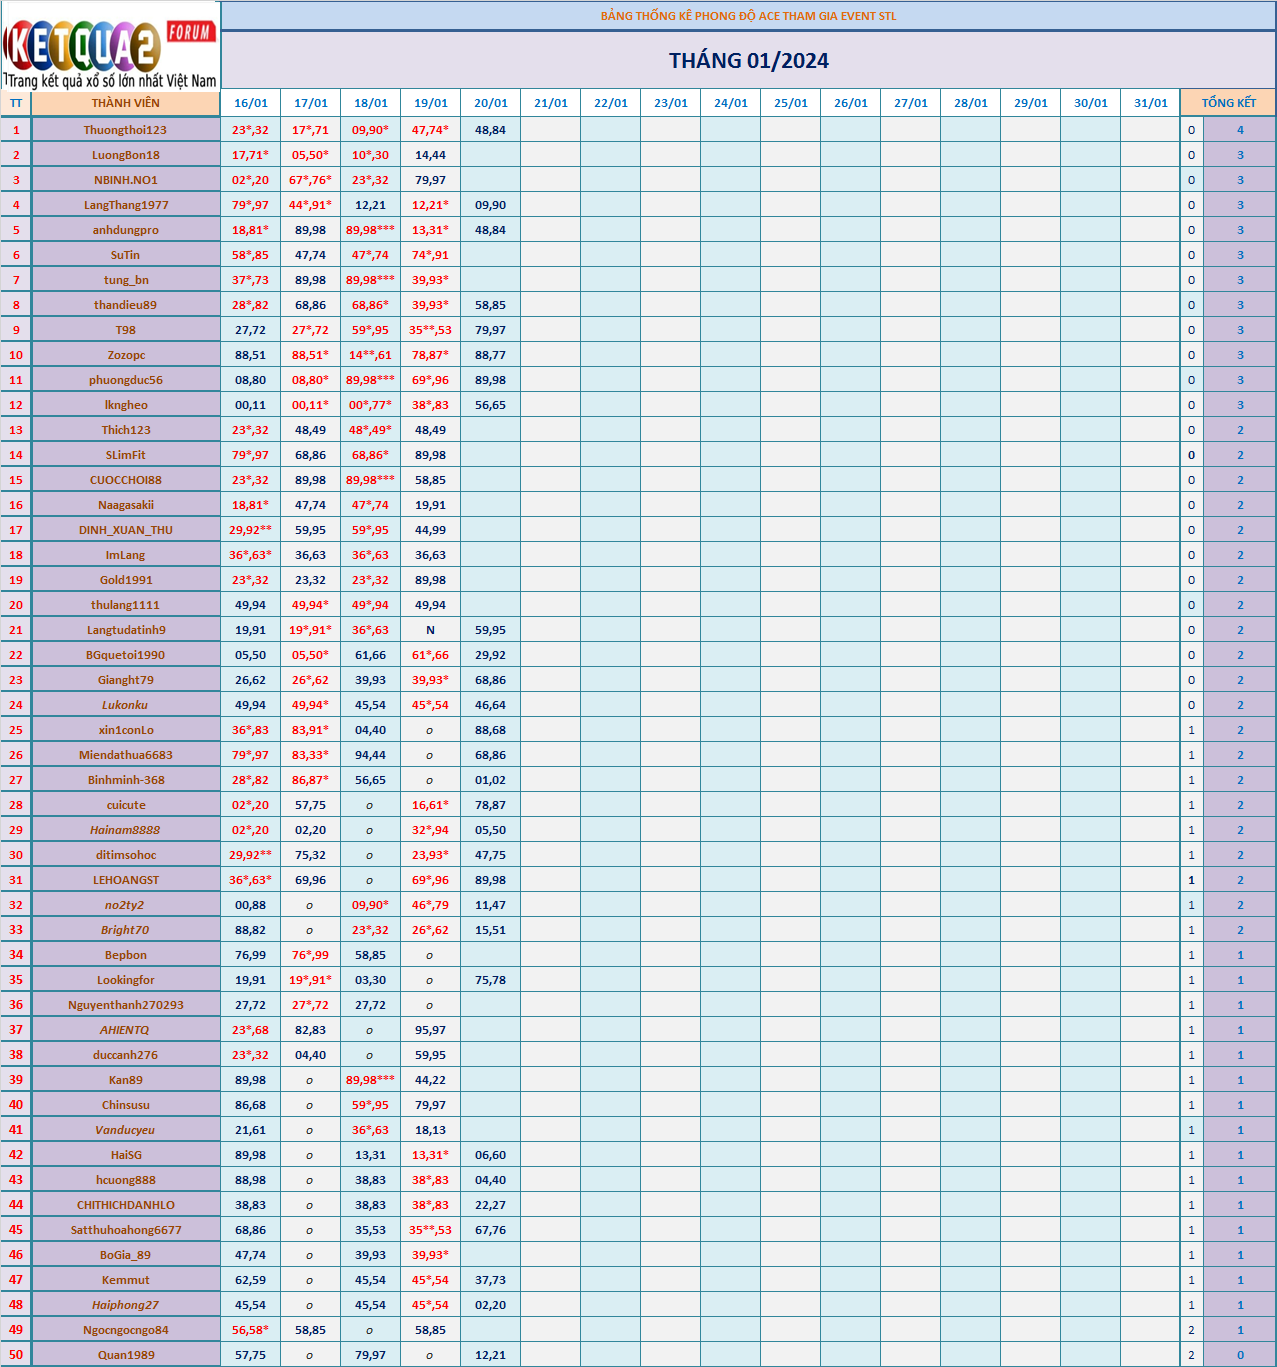Select member name ditimsohoc
Viewport: 1277px width, 1367px height.
[126, 855]
